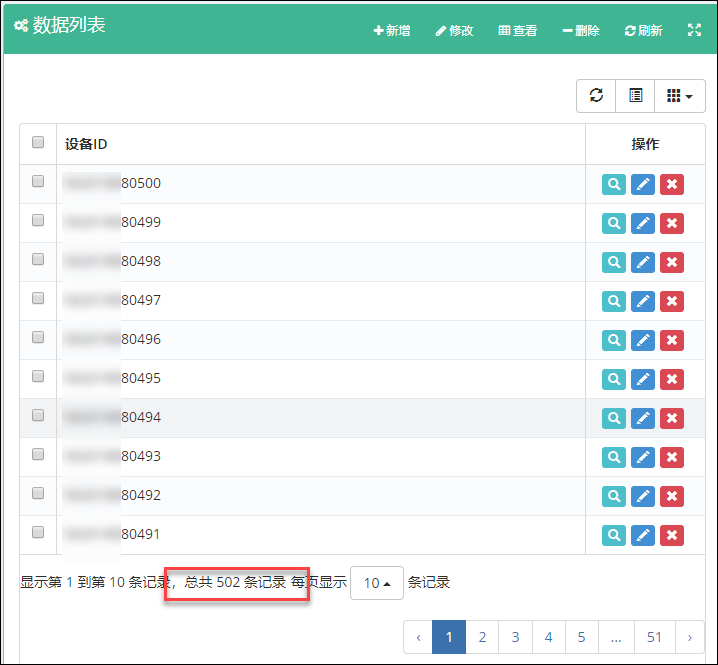Click the 修改 edit button in header
This screenshot has height=665, width=718.
click(x=454, y=31)
